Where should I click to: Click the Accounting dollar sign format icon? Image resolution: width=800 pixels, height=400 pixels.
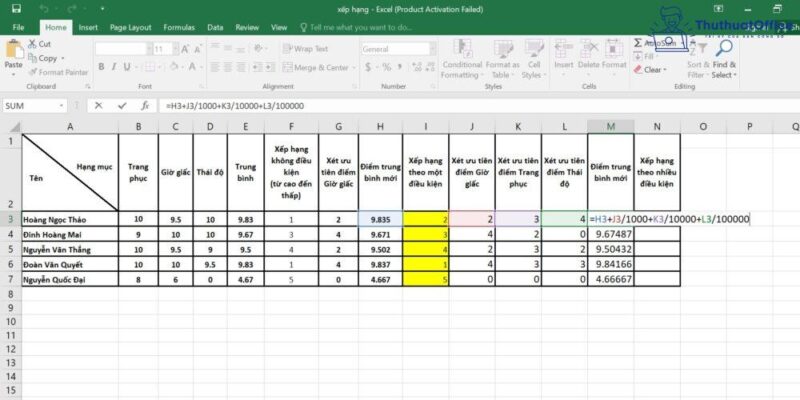pyautogui.click(x=368, y=67)
